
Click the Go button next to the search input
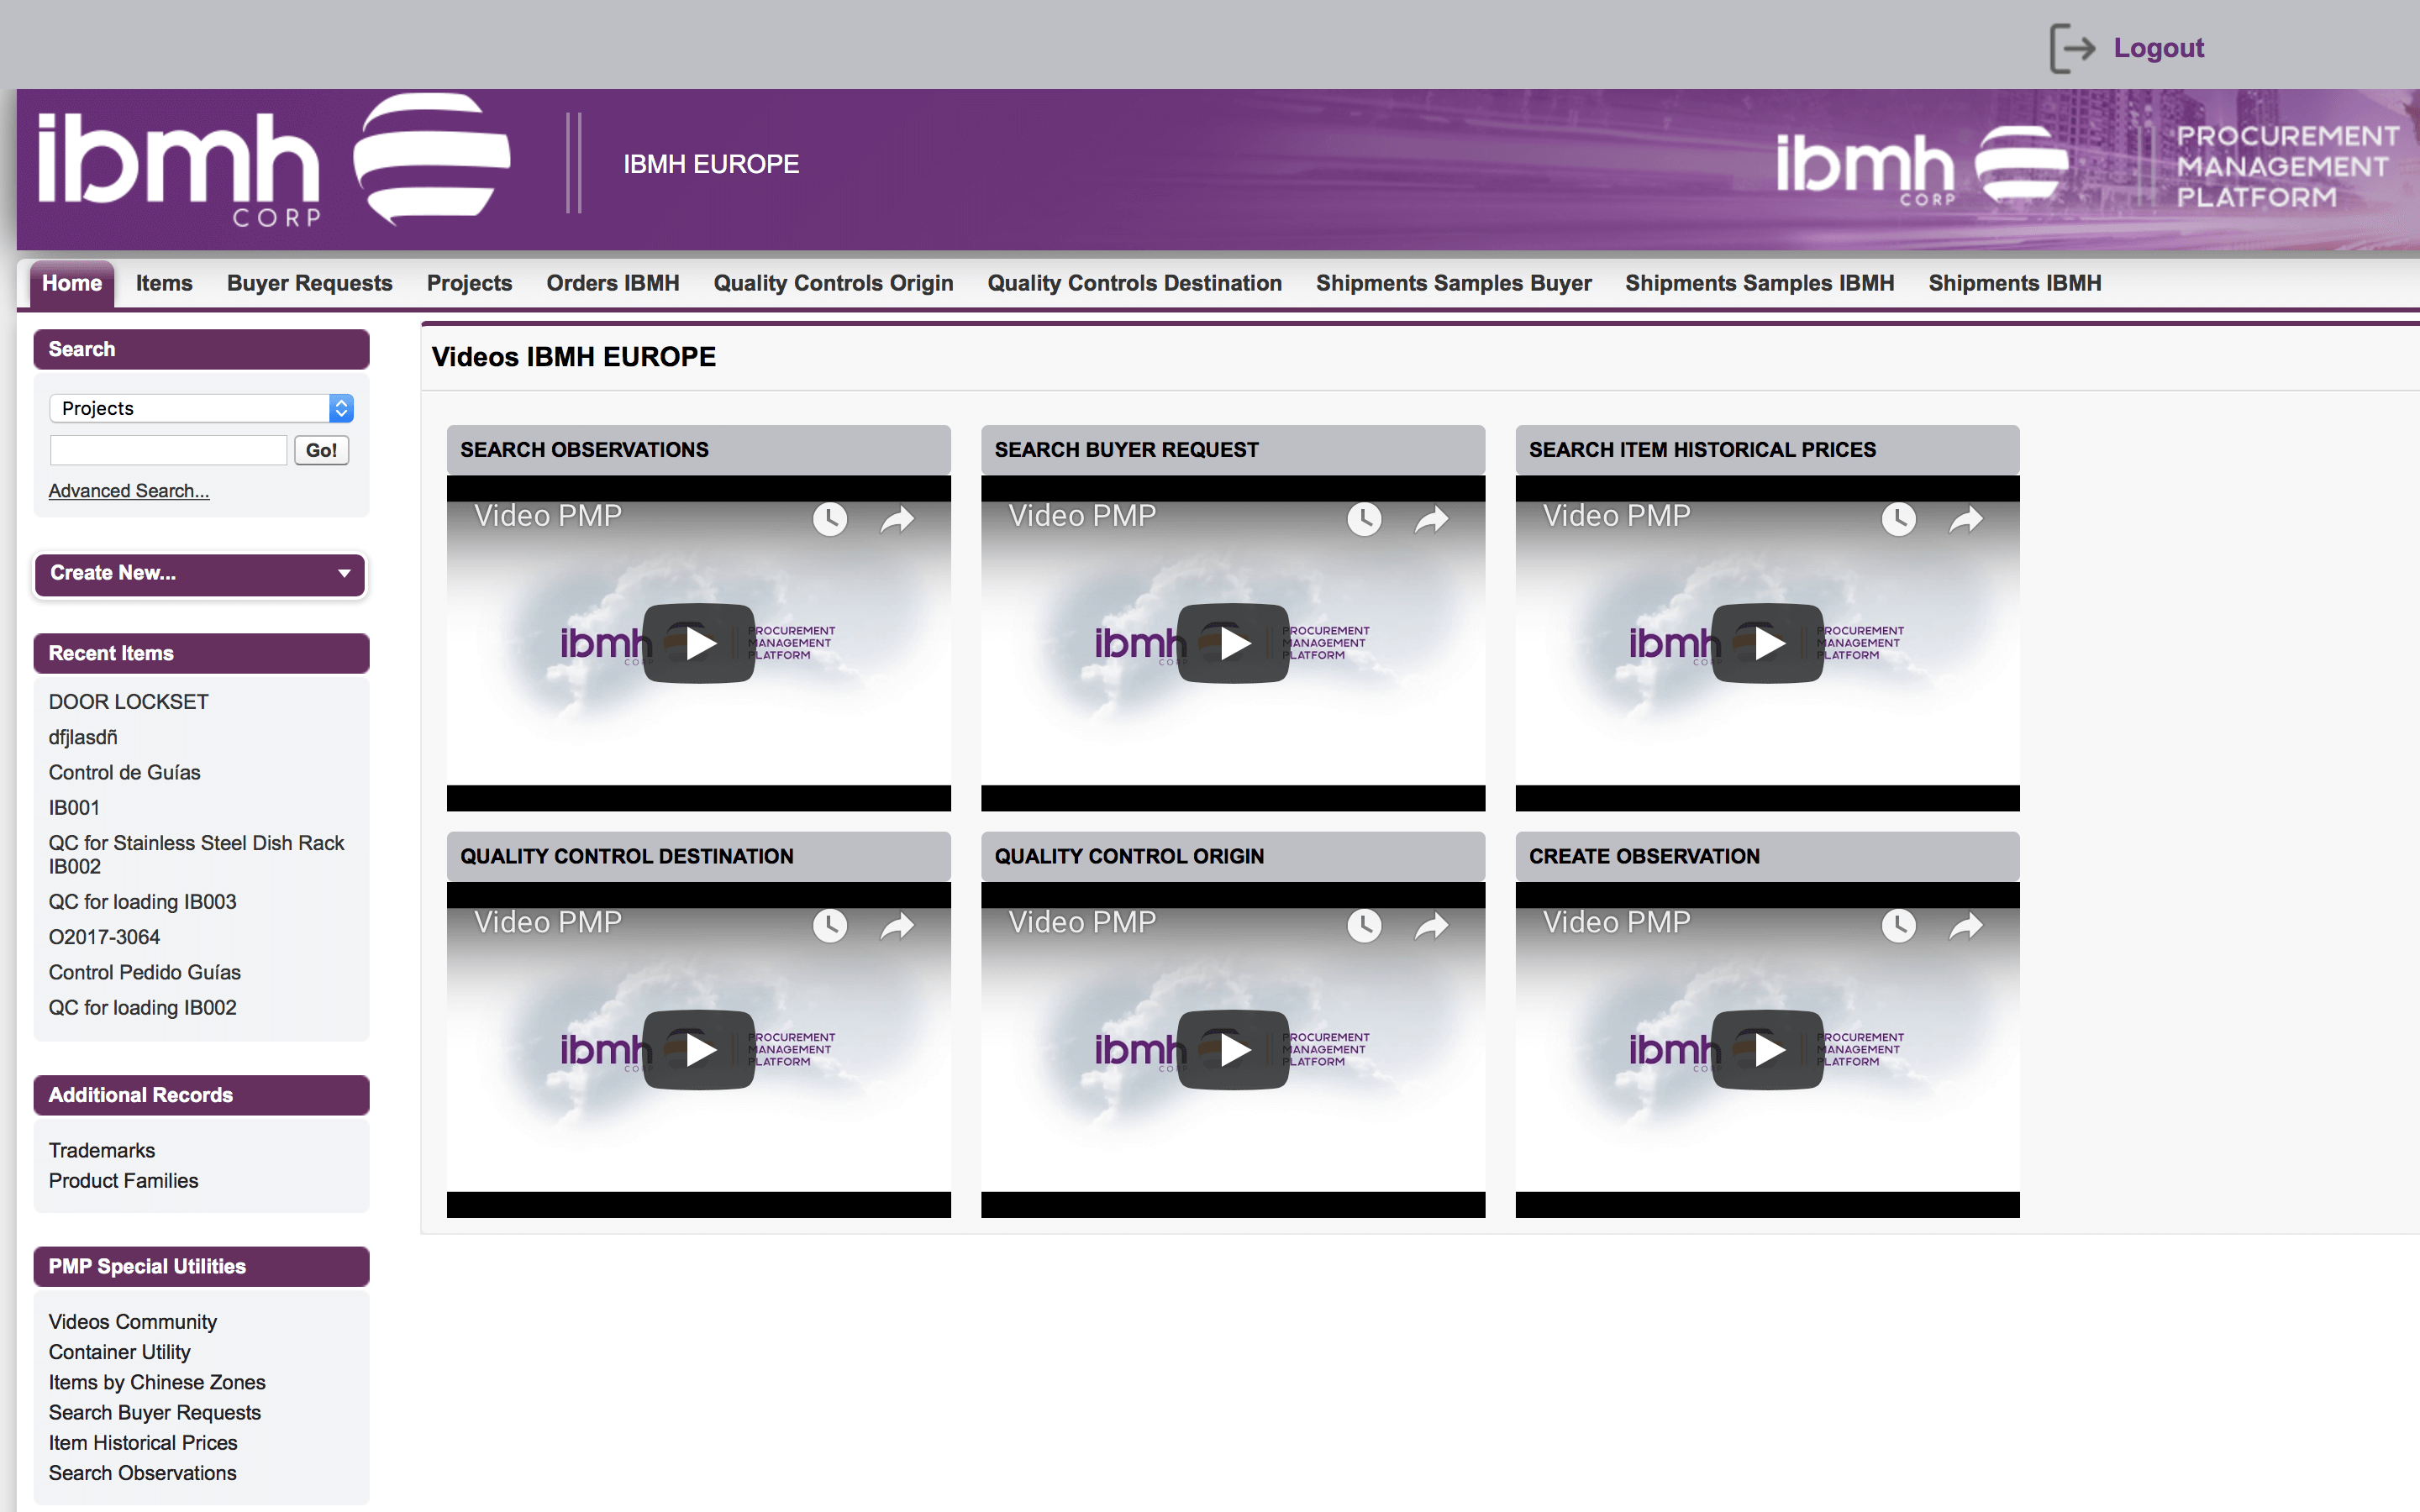[x=323, y=449]
